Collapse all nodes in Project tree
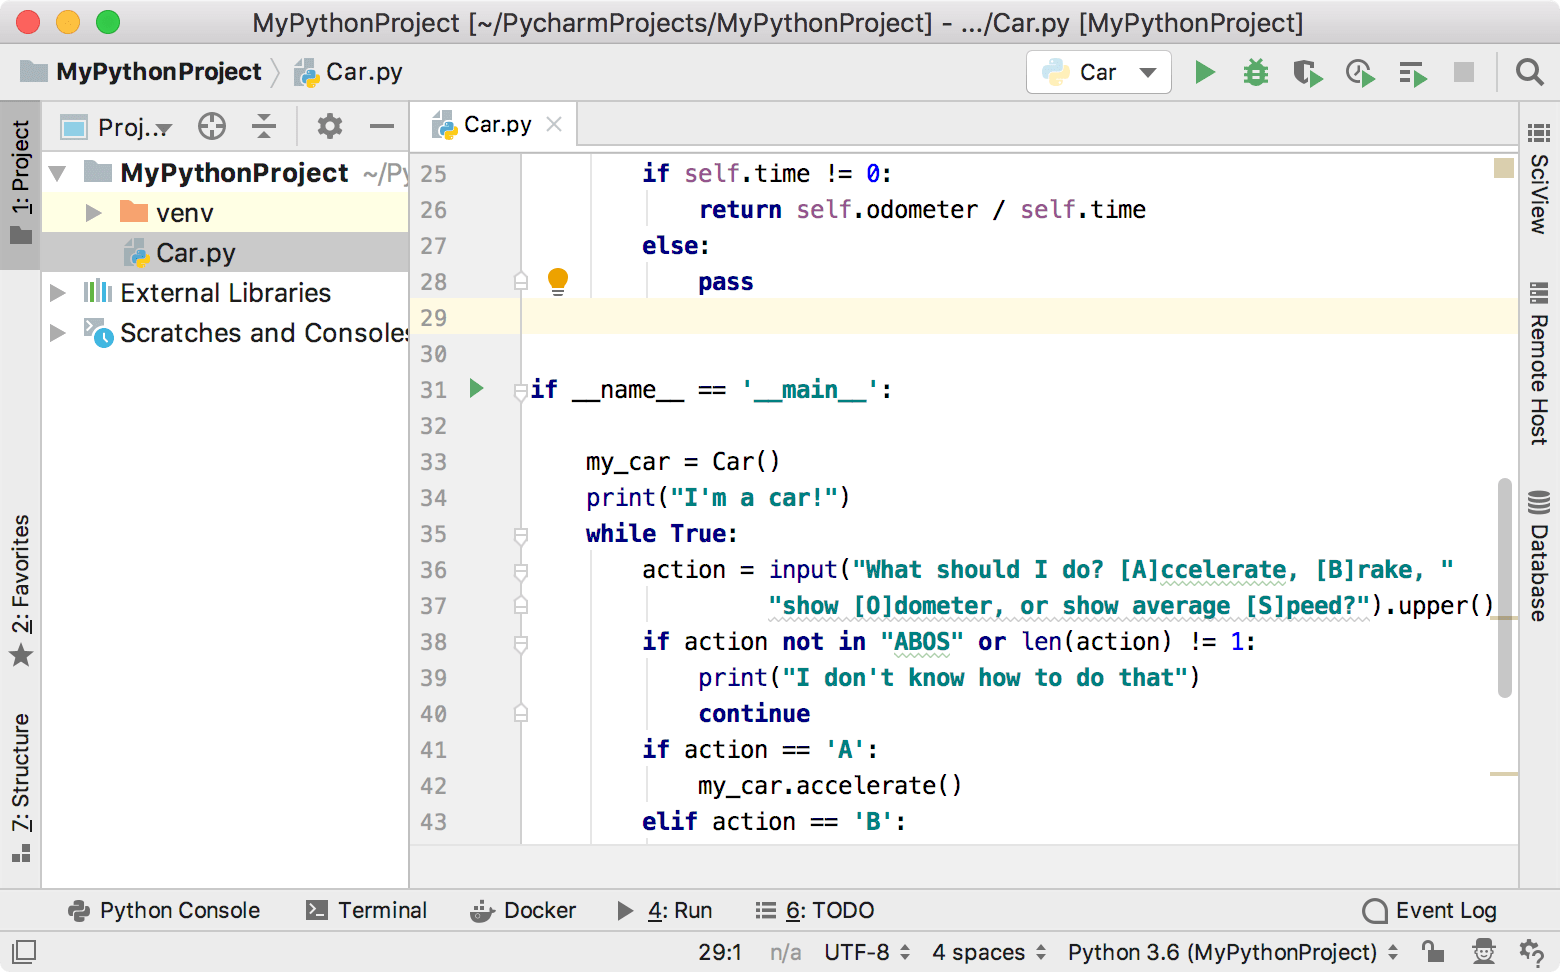 click(263, 126)
